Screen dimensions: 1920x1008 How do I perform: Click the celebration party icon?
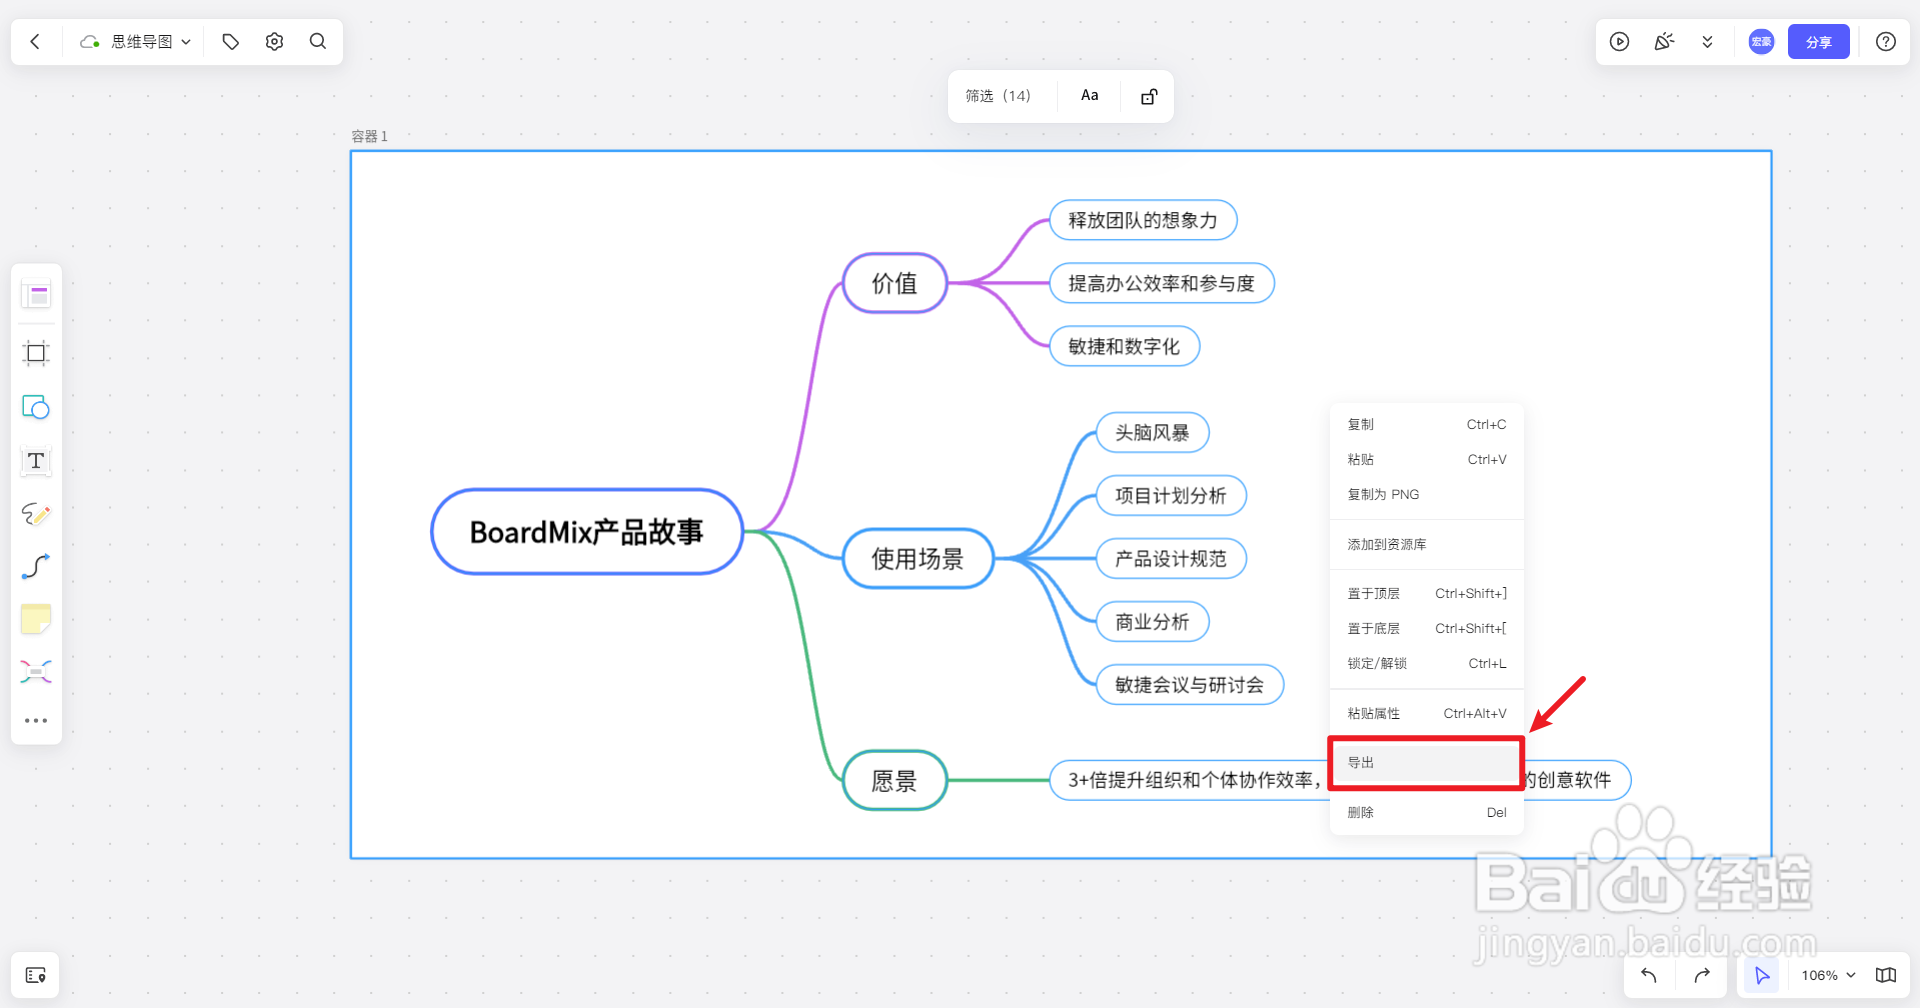point(1664,42)
